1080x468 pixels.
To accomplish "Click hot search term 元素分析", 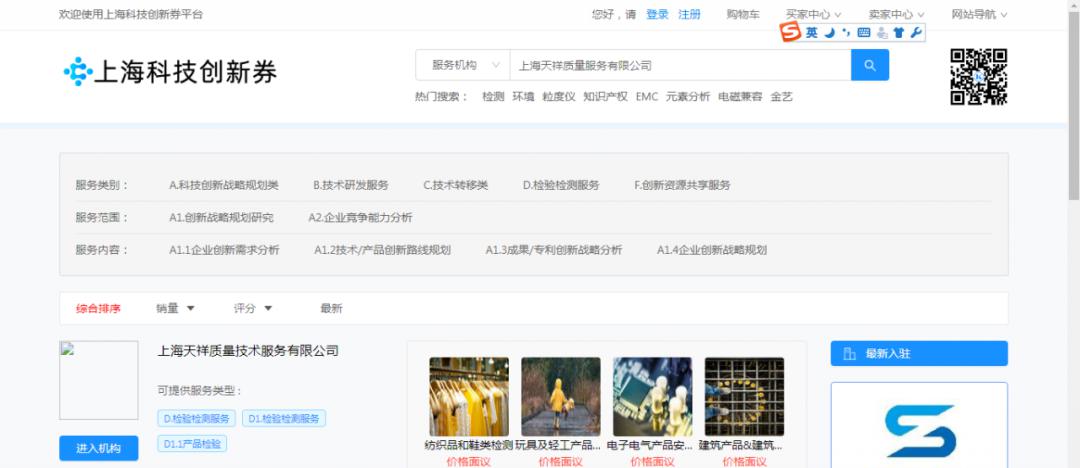I will click(x=687, y=96).
